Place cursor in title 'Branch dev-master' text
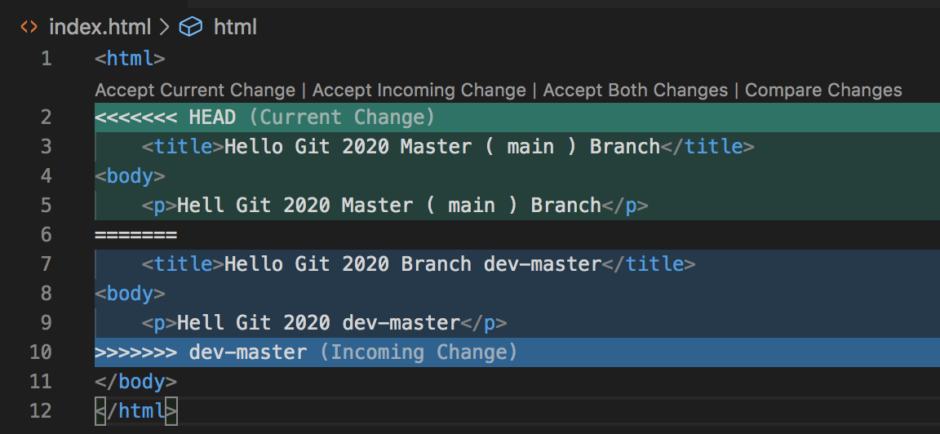940x434 pixels. click(501, 264)
